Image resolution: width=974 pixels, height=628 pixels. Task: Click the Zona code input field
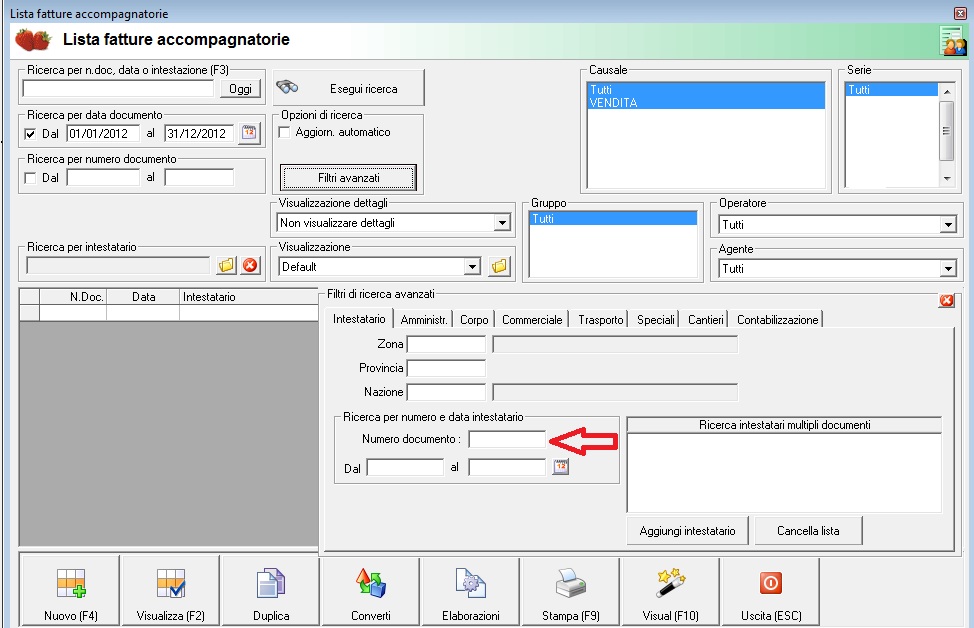446,344
